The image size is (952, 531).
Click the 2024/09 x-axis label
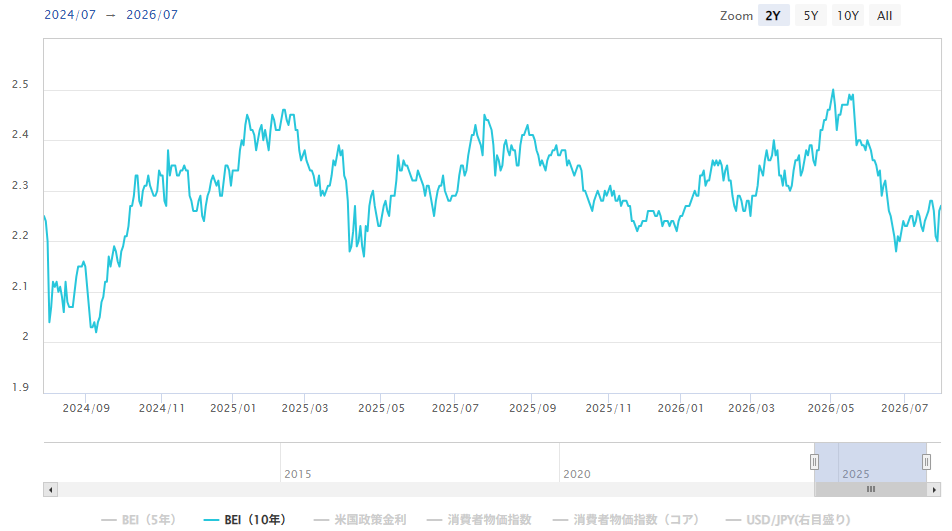point(86,408)
